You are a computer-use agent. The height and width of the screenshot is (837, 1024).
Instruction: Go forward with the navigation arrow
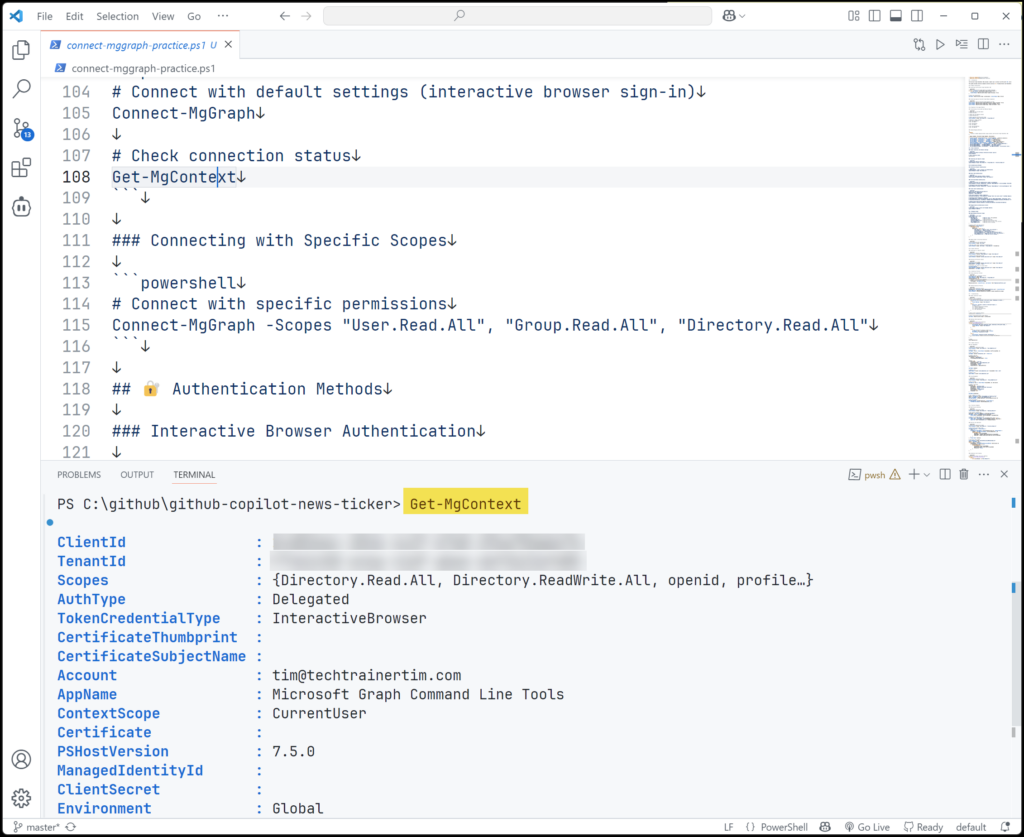click(x=306, y=16)
